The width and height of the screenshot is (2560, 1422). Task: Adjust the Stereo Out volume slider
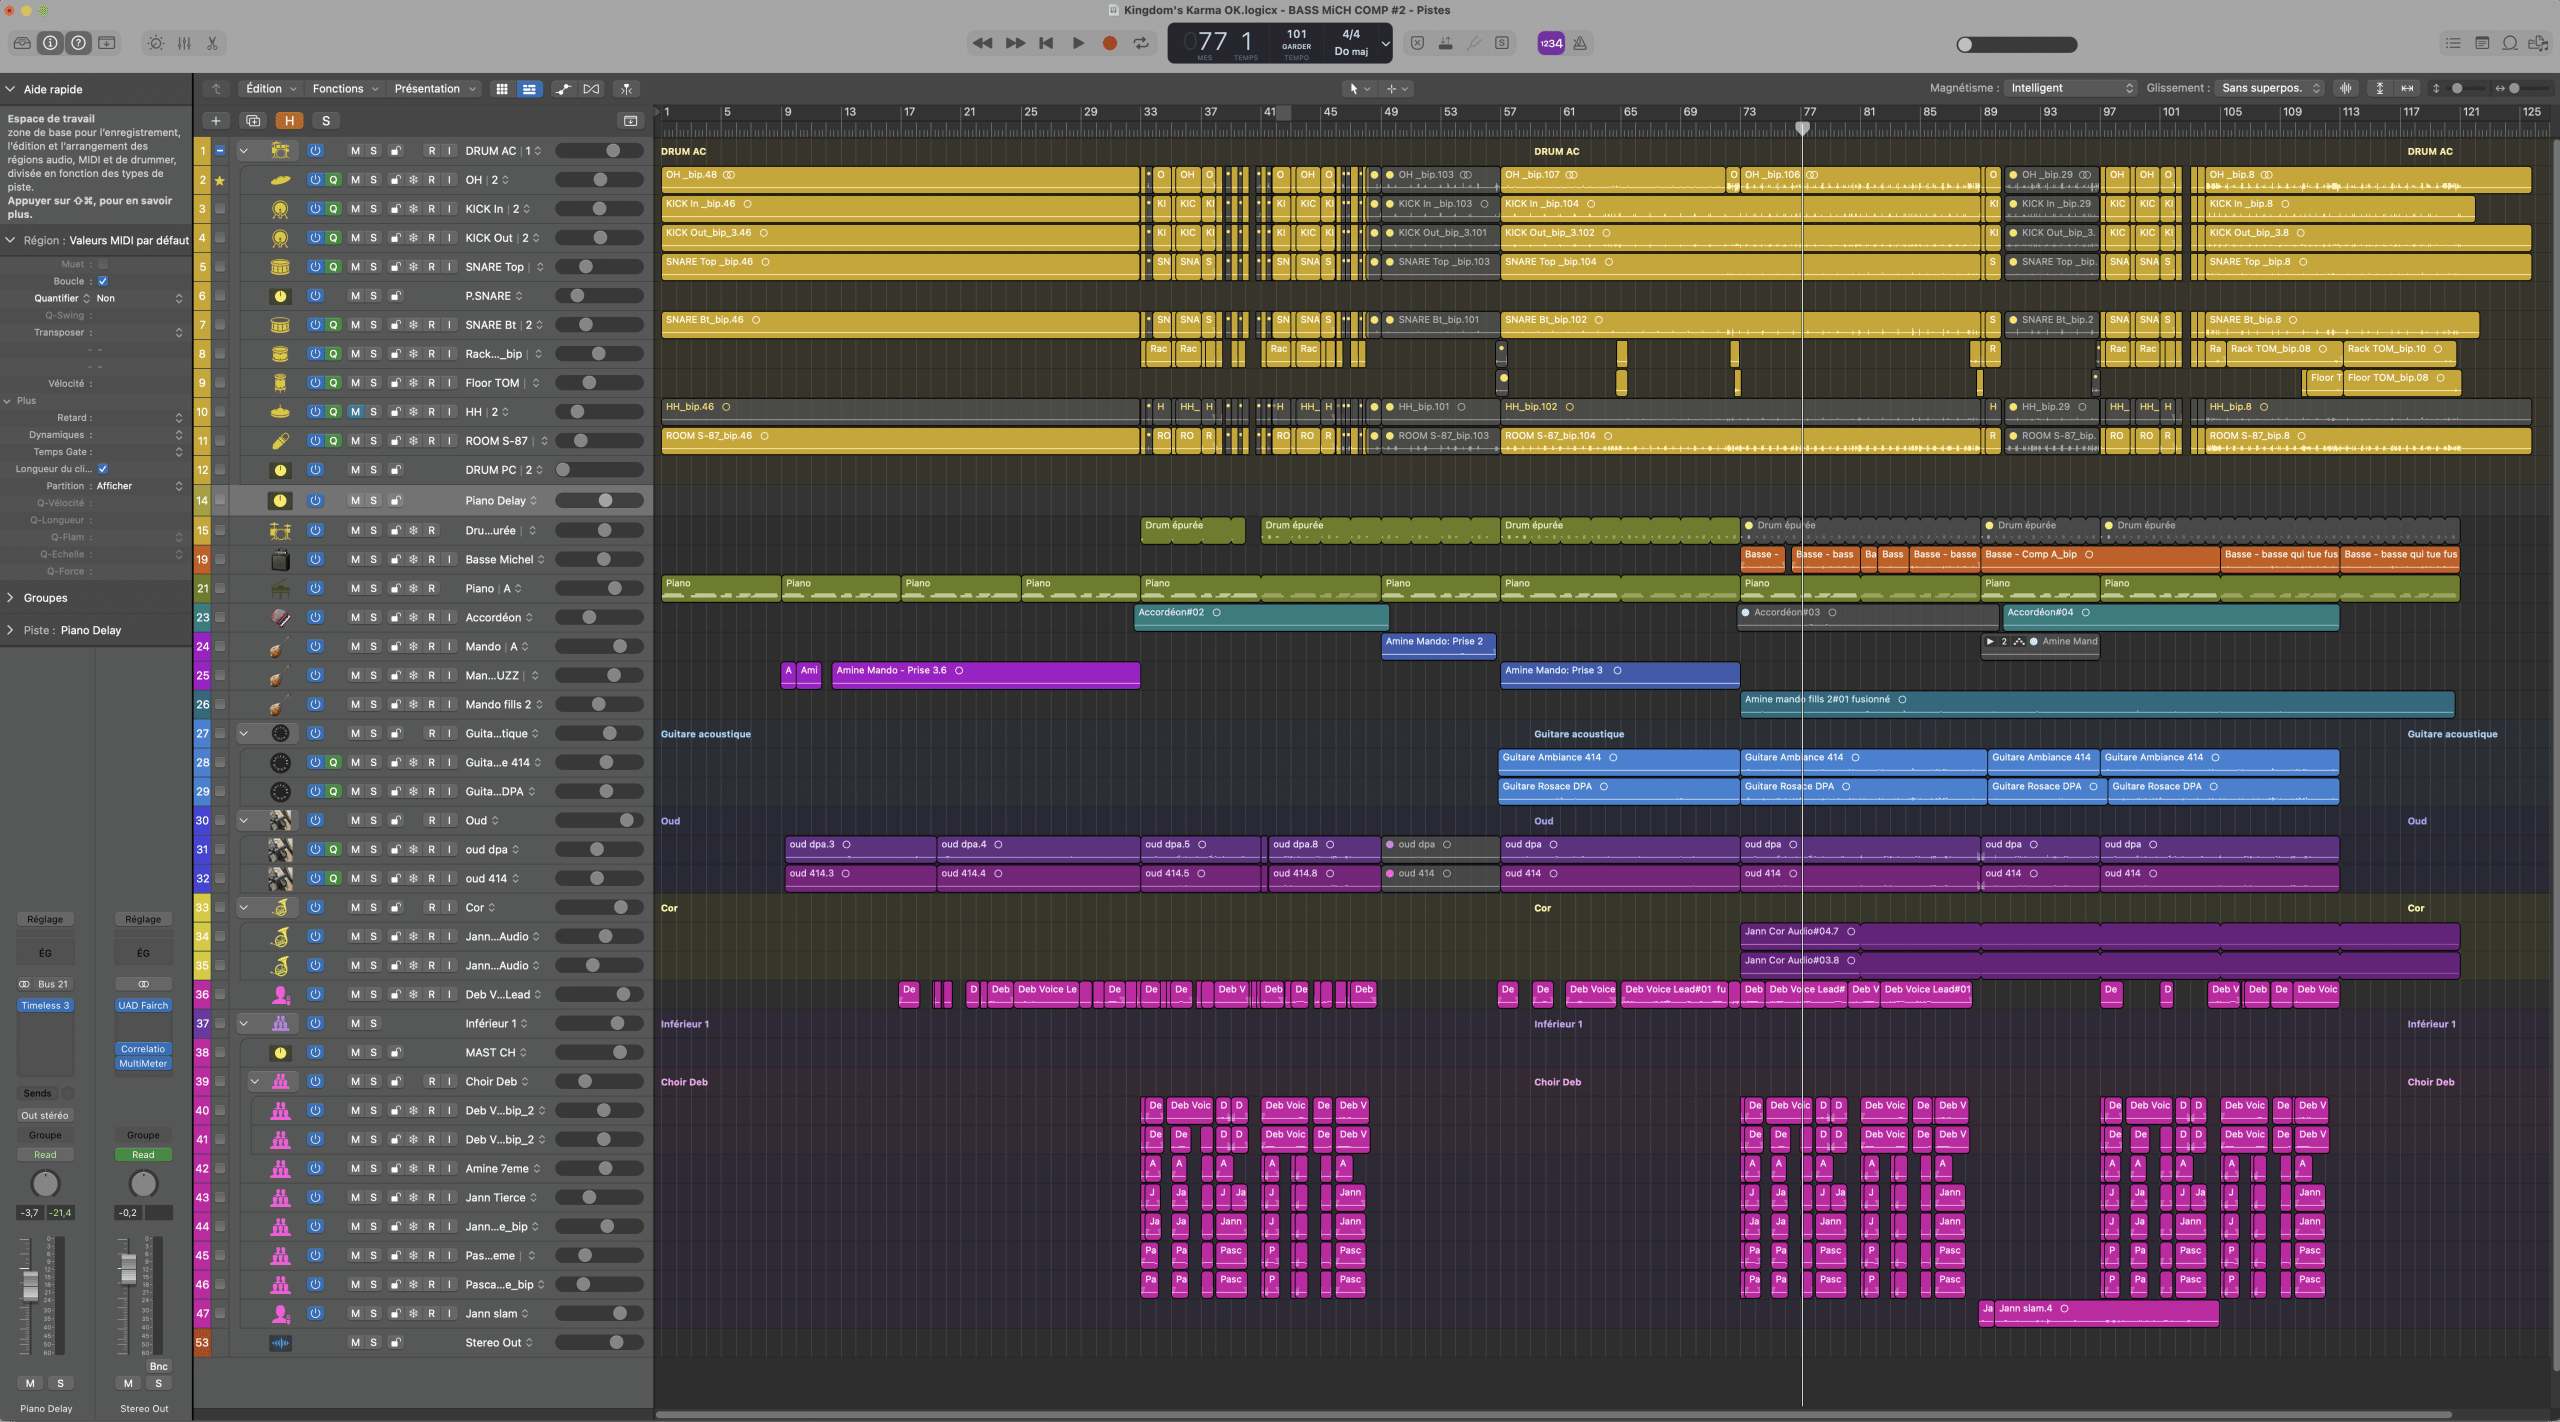coord(599,1343)
